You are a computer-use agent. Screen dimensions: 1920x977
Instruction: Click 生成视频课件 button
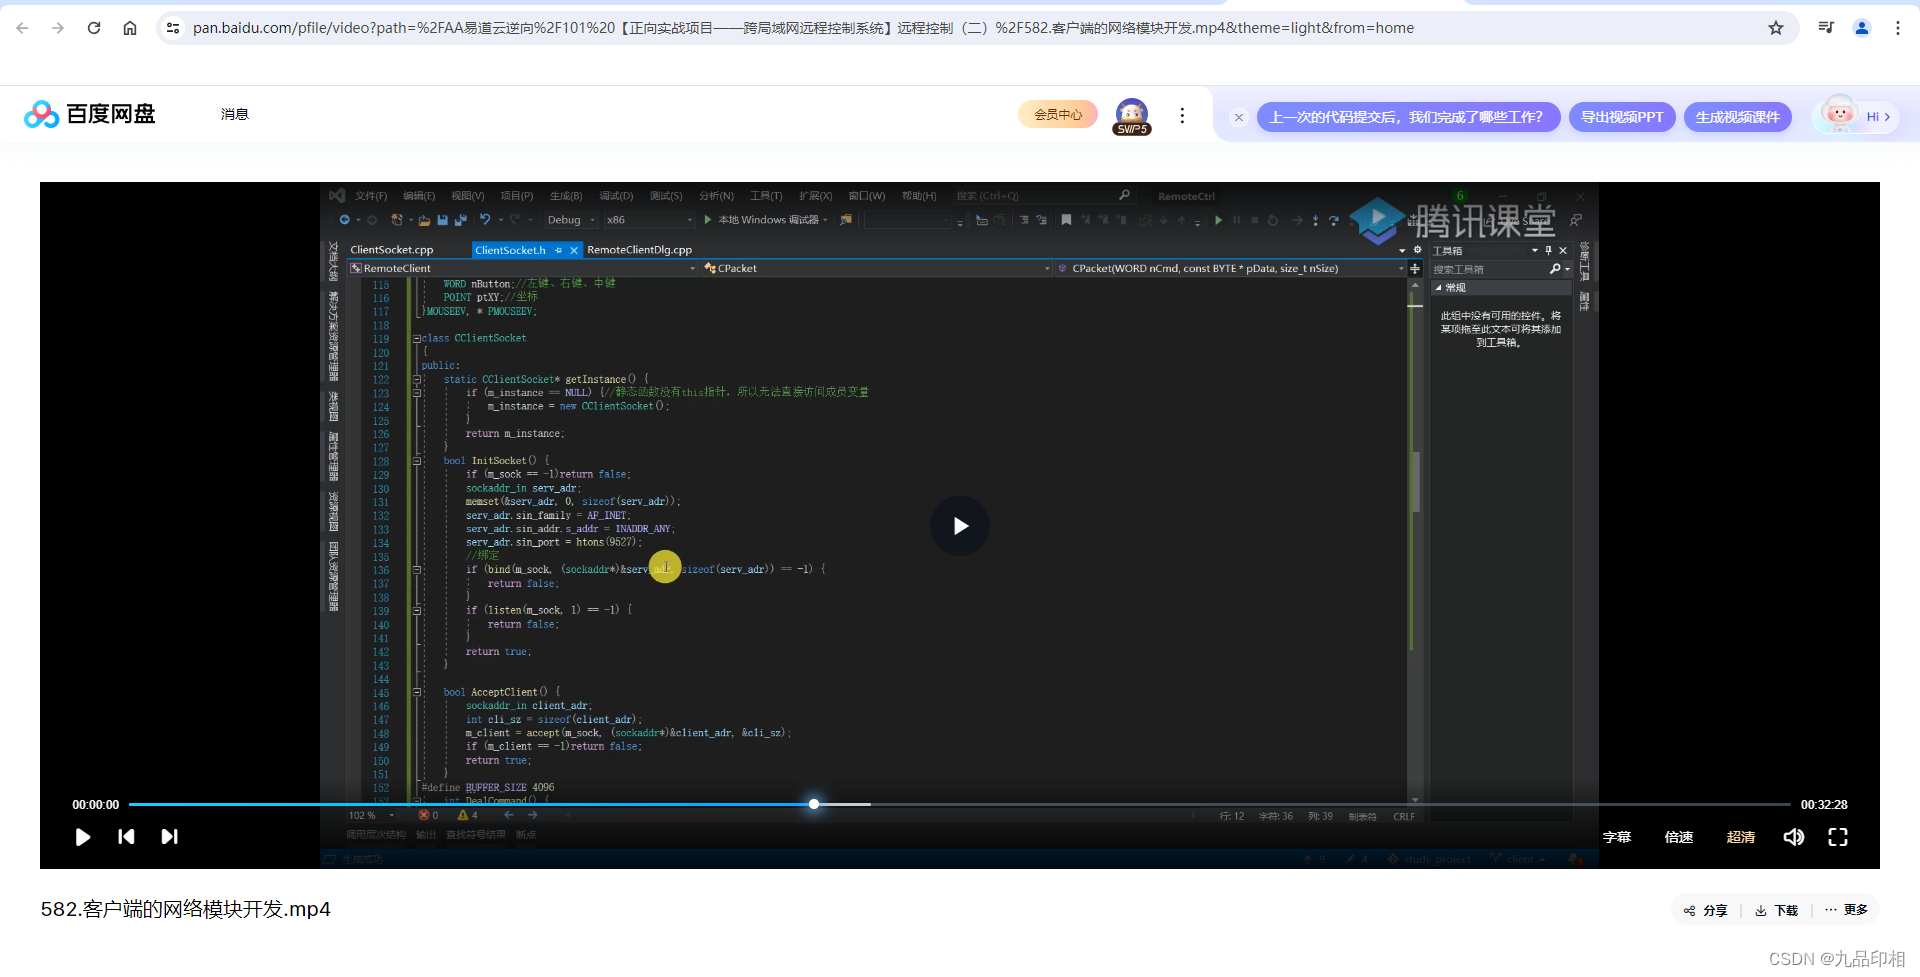1738,117
